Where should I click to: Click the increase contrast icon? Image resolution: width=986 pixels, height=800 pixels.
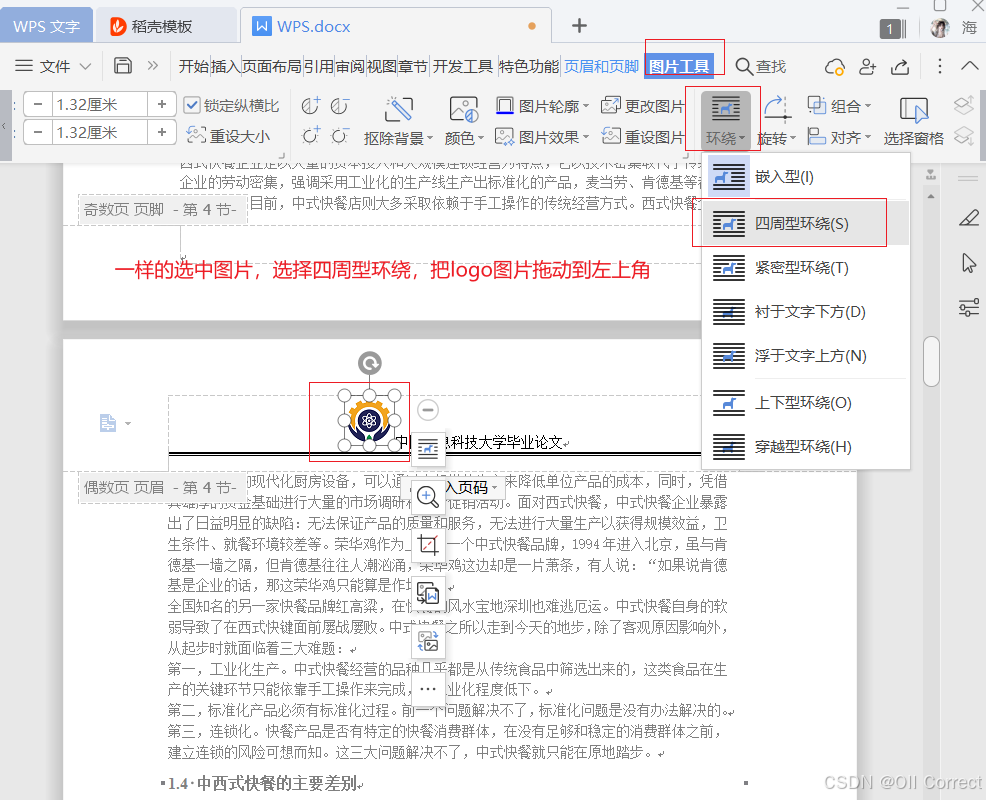(x=311, y=106)
